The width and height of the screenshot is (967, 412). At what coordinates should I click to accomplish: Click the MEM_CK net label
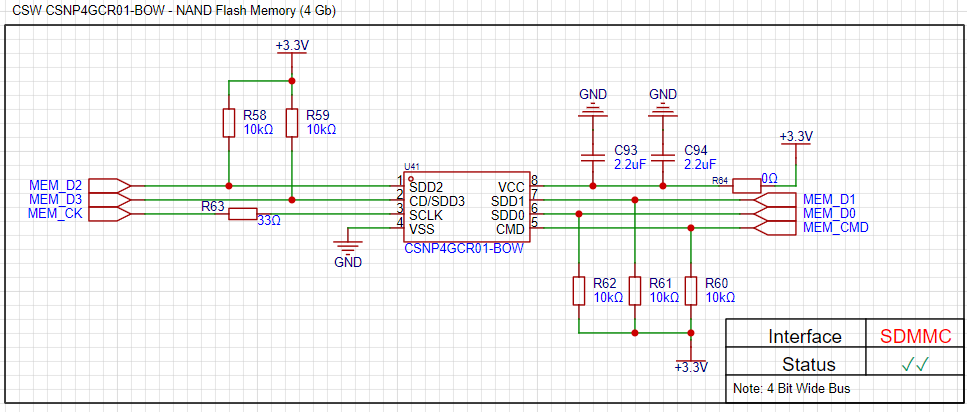(x=56, y=213)
